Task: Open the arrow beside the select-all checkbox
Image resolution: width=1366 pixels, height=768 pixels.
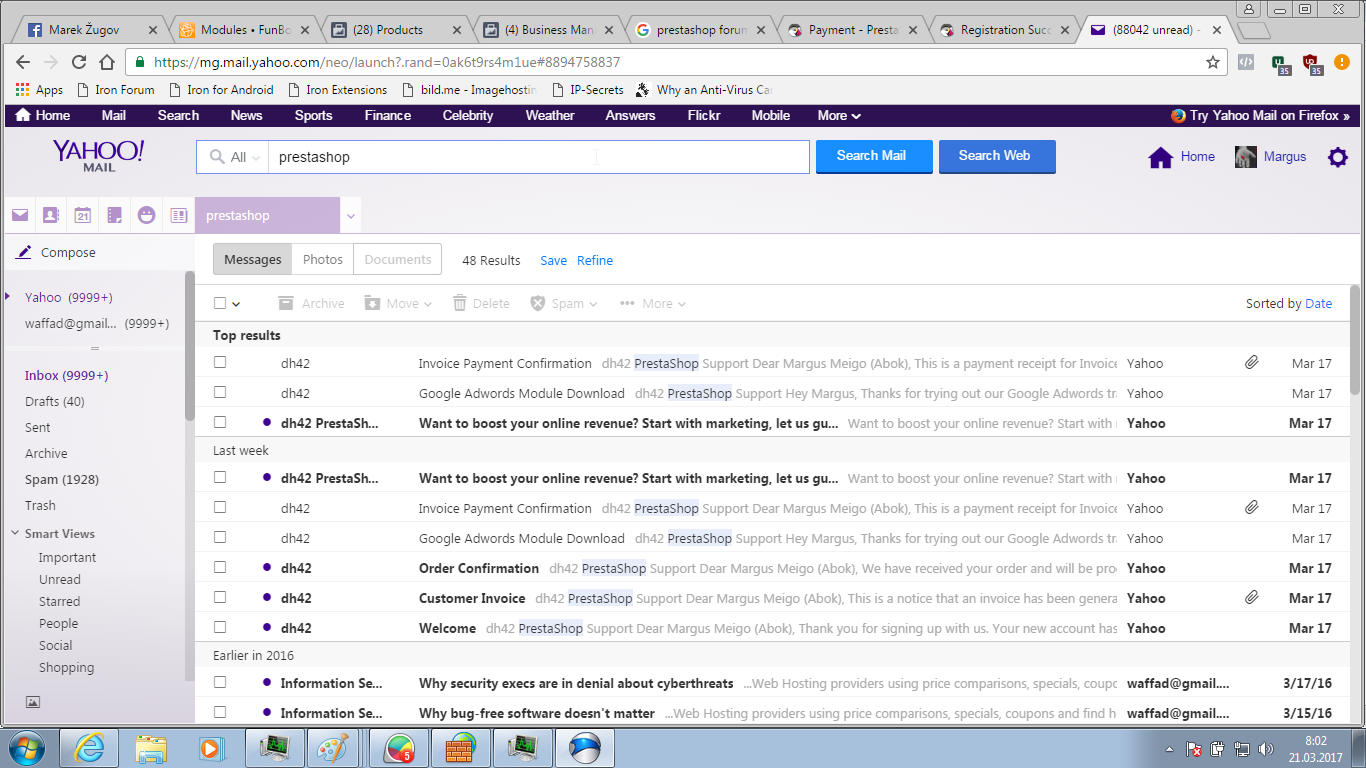Action: click(236, 304)
